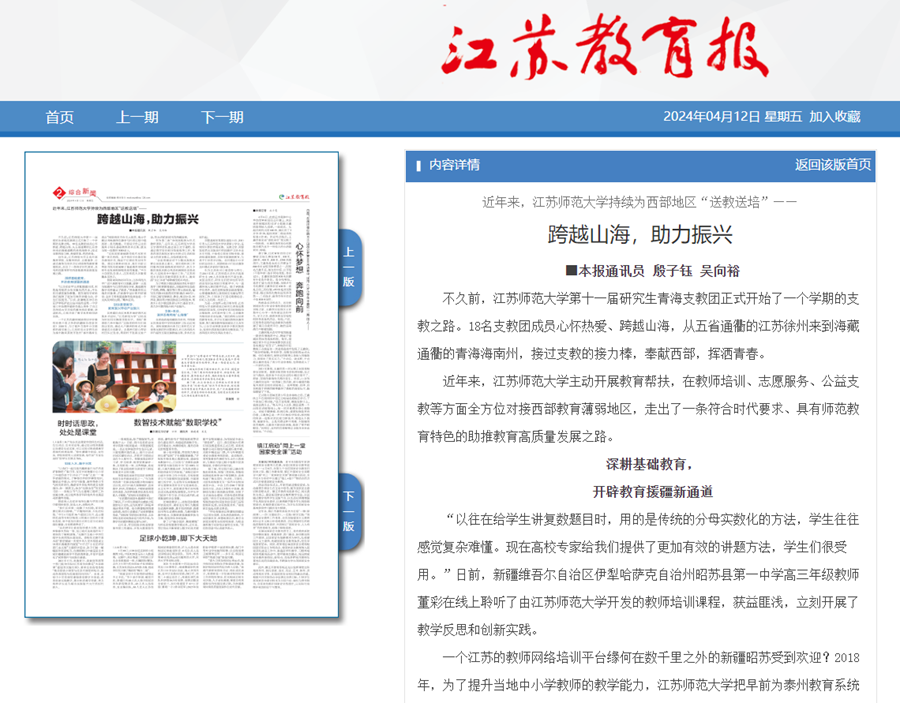
Task: Click the 江苏教育报 red masthead logo
Action: click(x=605, y=48)
